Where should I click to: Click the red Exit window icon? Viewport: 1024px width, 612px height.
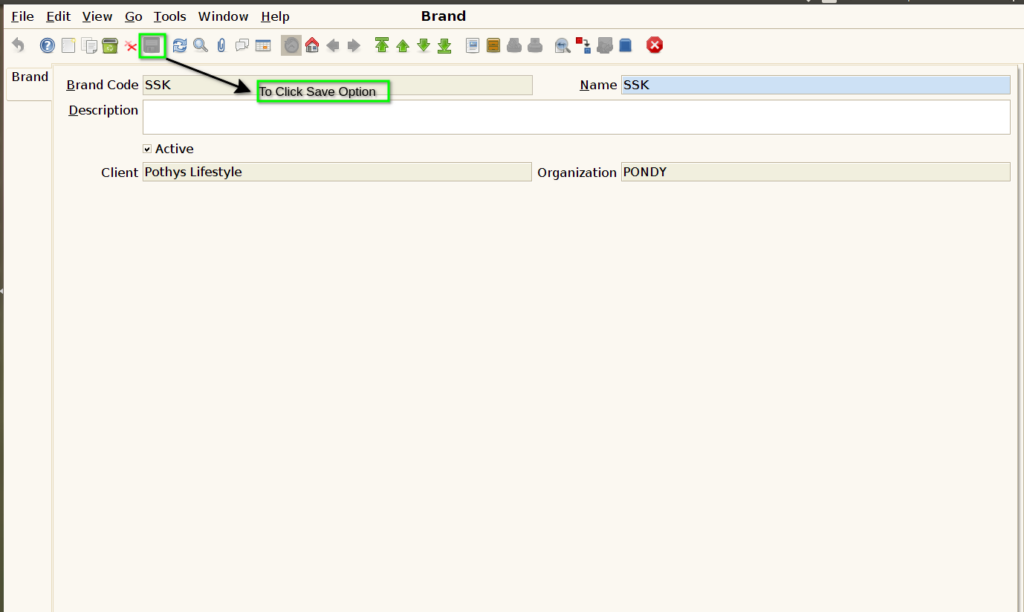click(x=654, y=45)
